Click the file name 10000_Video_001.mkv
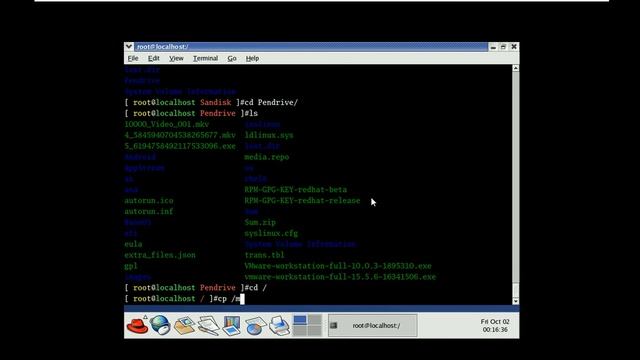The width and height of the screenshot is (640, 360). [x=167, y=124]
